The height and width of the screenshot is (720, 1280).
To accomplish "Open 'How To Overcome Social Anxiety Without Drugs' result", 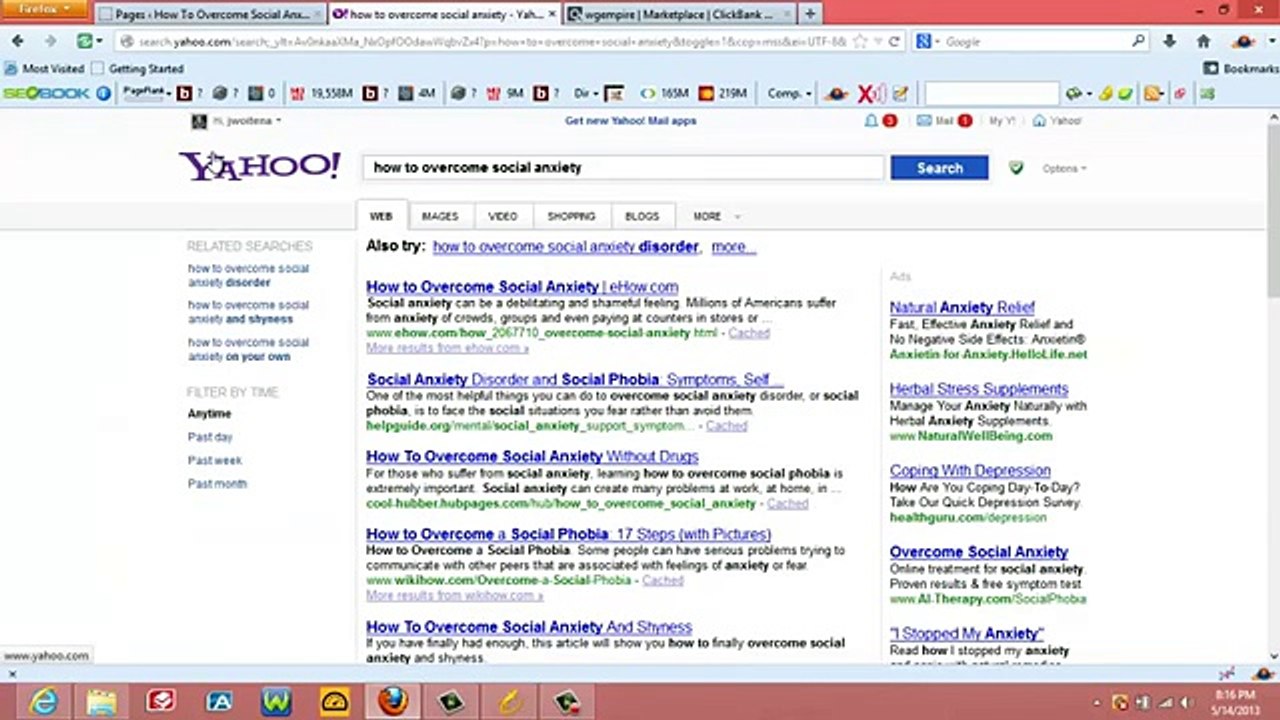I will [532, 457].
